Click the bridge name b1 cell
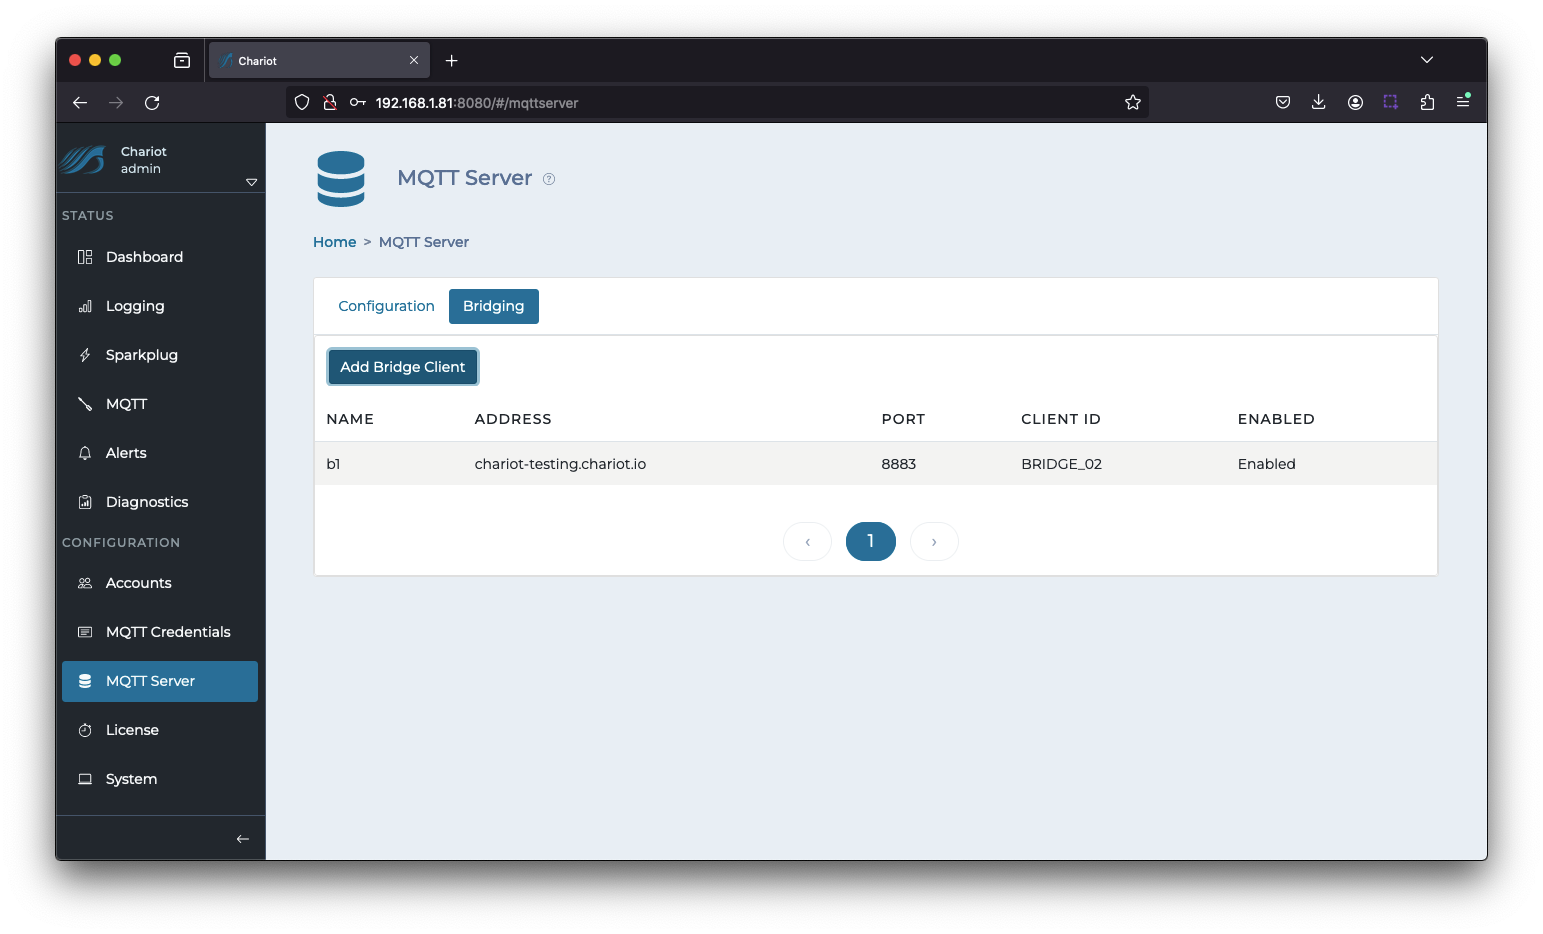Image resolution: width=1543 pixels, height=934 pixels. tap(334, 464)
